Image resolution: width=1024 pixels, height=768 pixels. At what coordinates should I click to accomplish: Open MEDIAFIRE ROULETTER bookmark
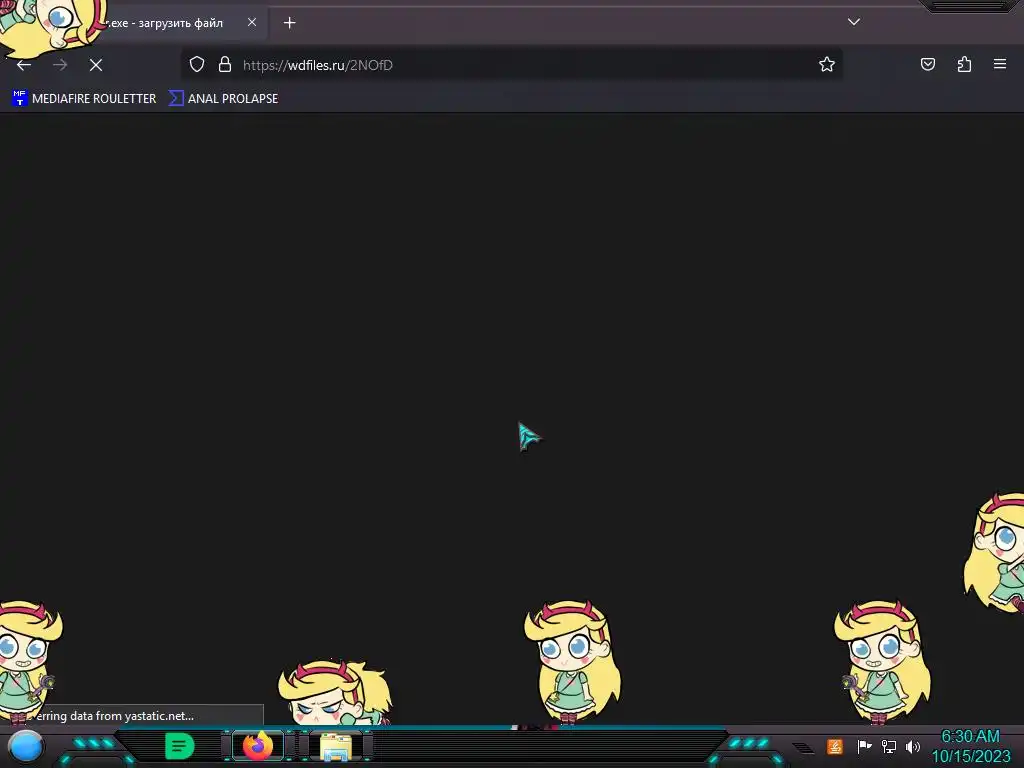pyautogui.click(x=84, y=99)
